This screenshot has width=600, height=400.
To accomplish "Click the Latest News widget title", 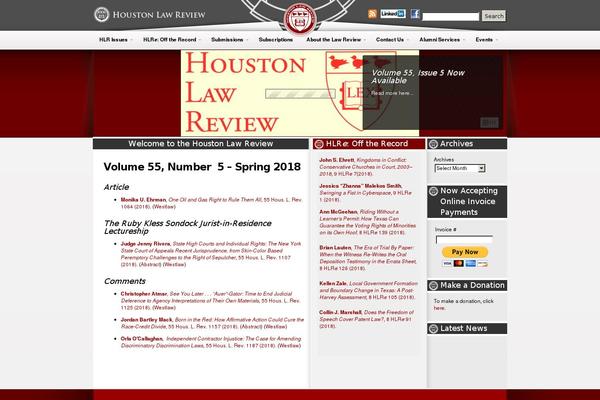I will [x=463, y=328].
